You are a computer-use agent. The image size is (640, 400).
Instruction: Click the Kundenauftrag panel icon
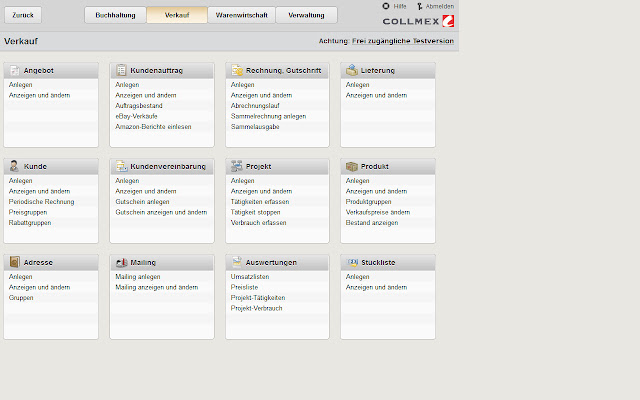tap(121, 70)
